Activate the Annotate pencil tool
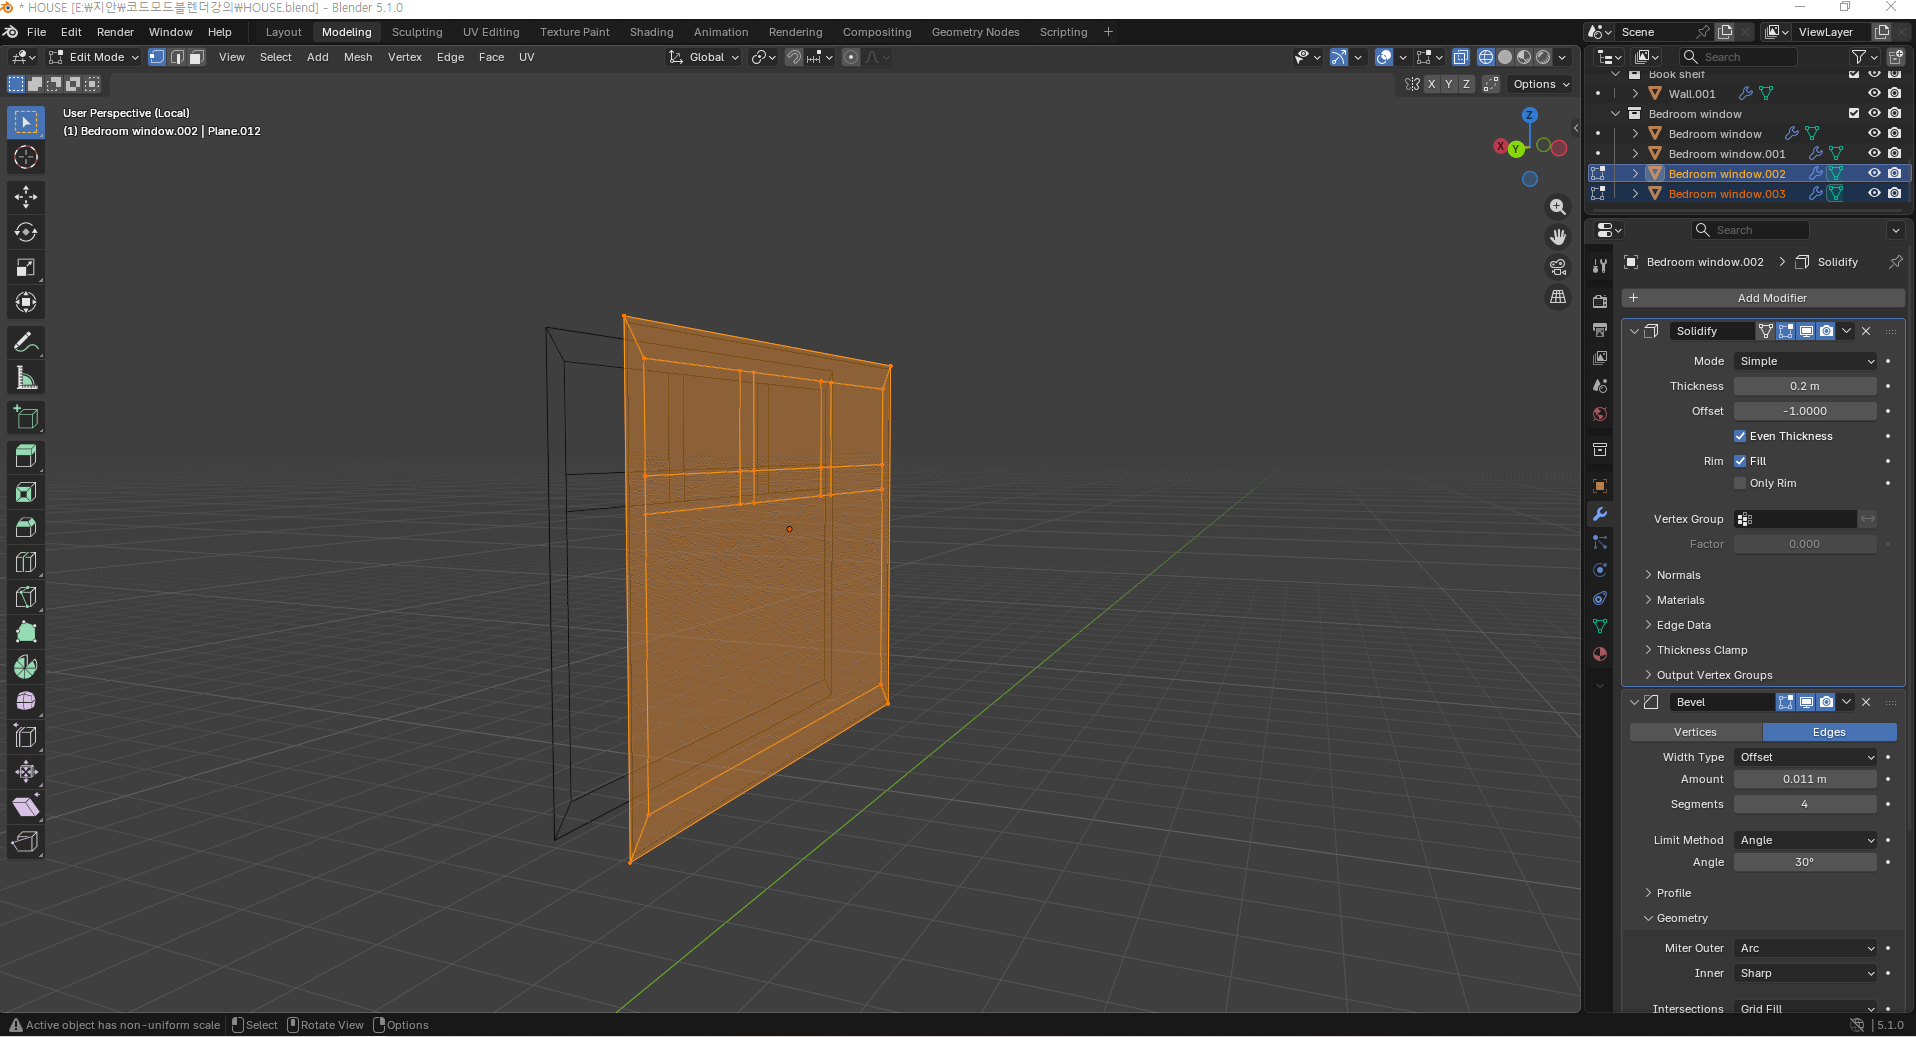The height and width of the screenshot is (1037, 1916). coord(26,343)
